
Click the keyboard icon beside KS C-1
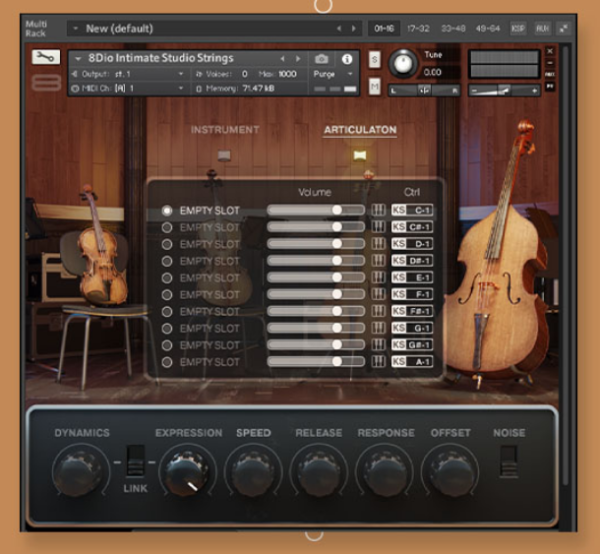[x=378, y=210]
